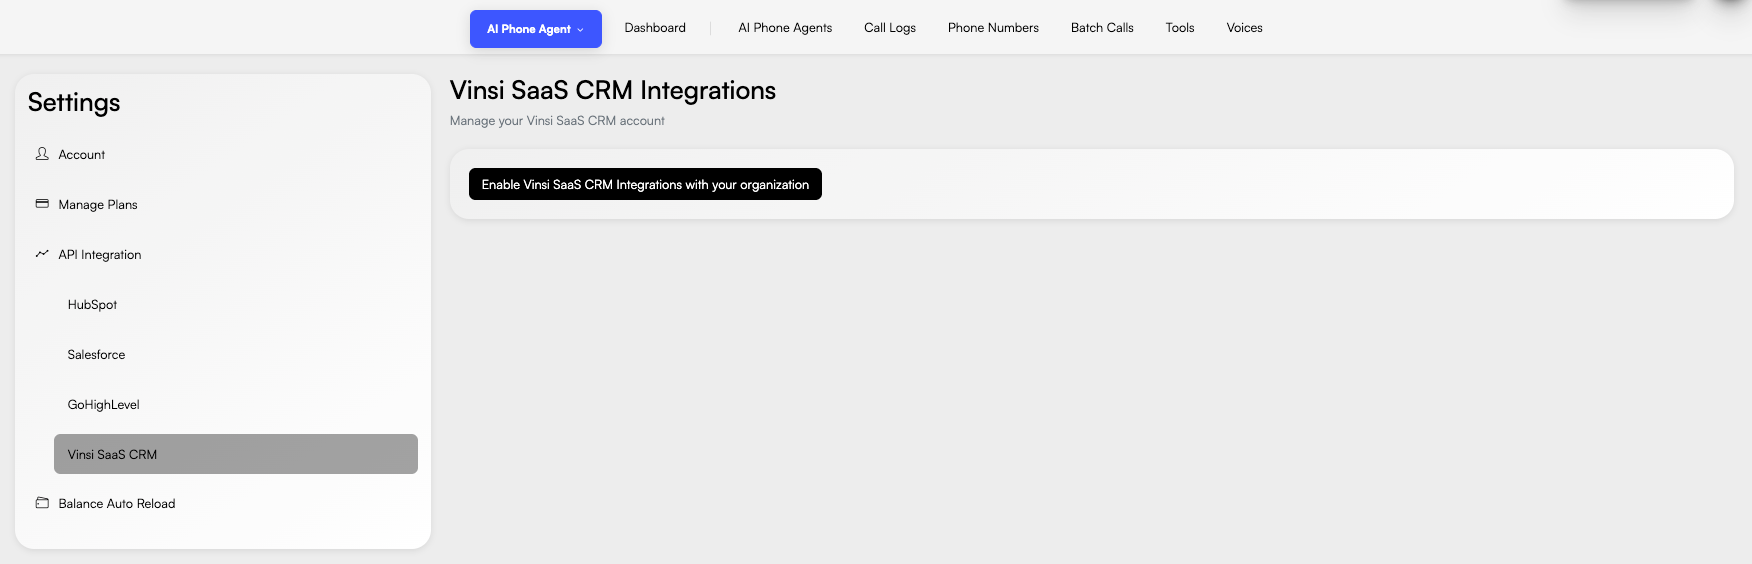This screenshot has width=1752, height=564.
Task: Click the Account user icon
Action: (x=42, y=154)
